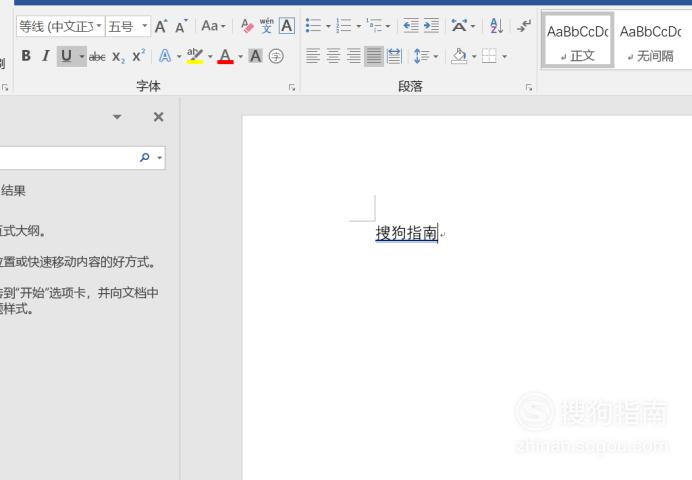Open borders dropdown arrow
The width and height of the screenshot is (692, 480).
[504, 56]
